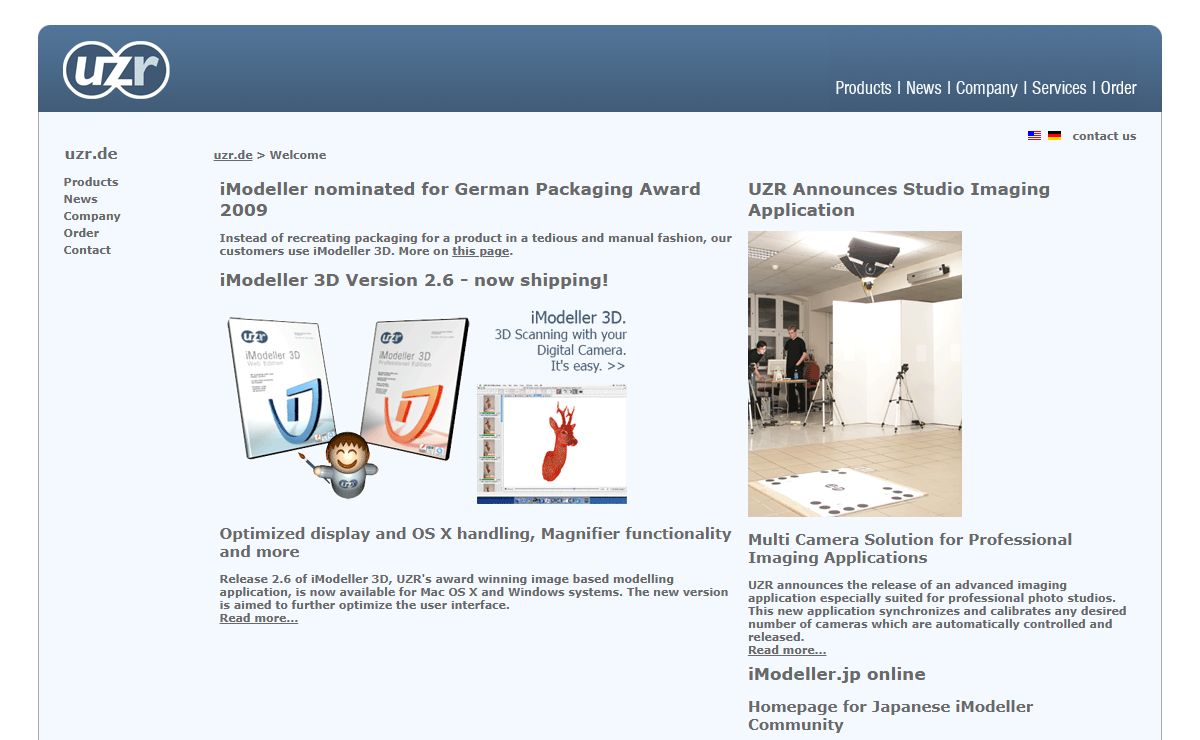Click Read more under iModeller 2.6 release

click(x=259, y=618)
